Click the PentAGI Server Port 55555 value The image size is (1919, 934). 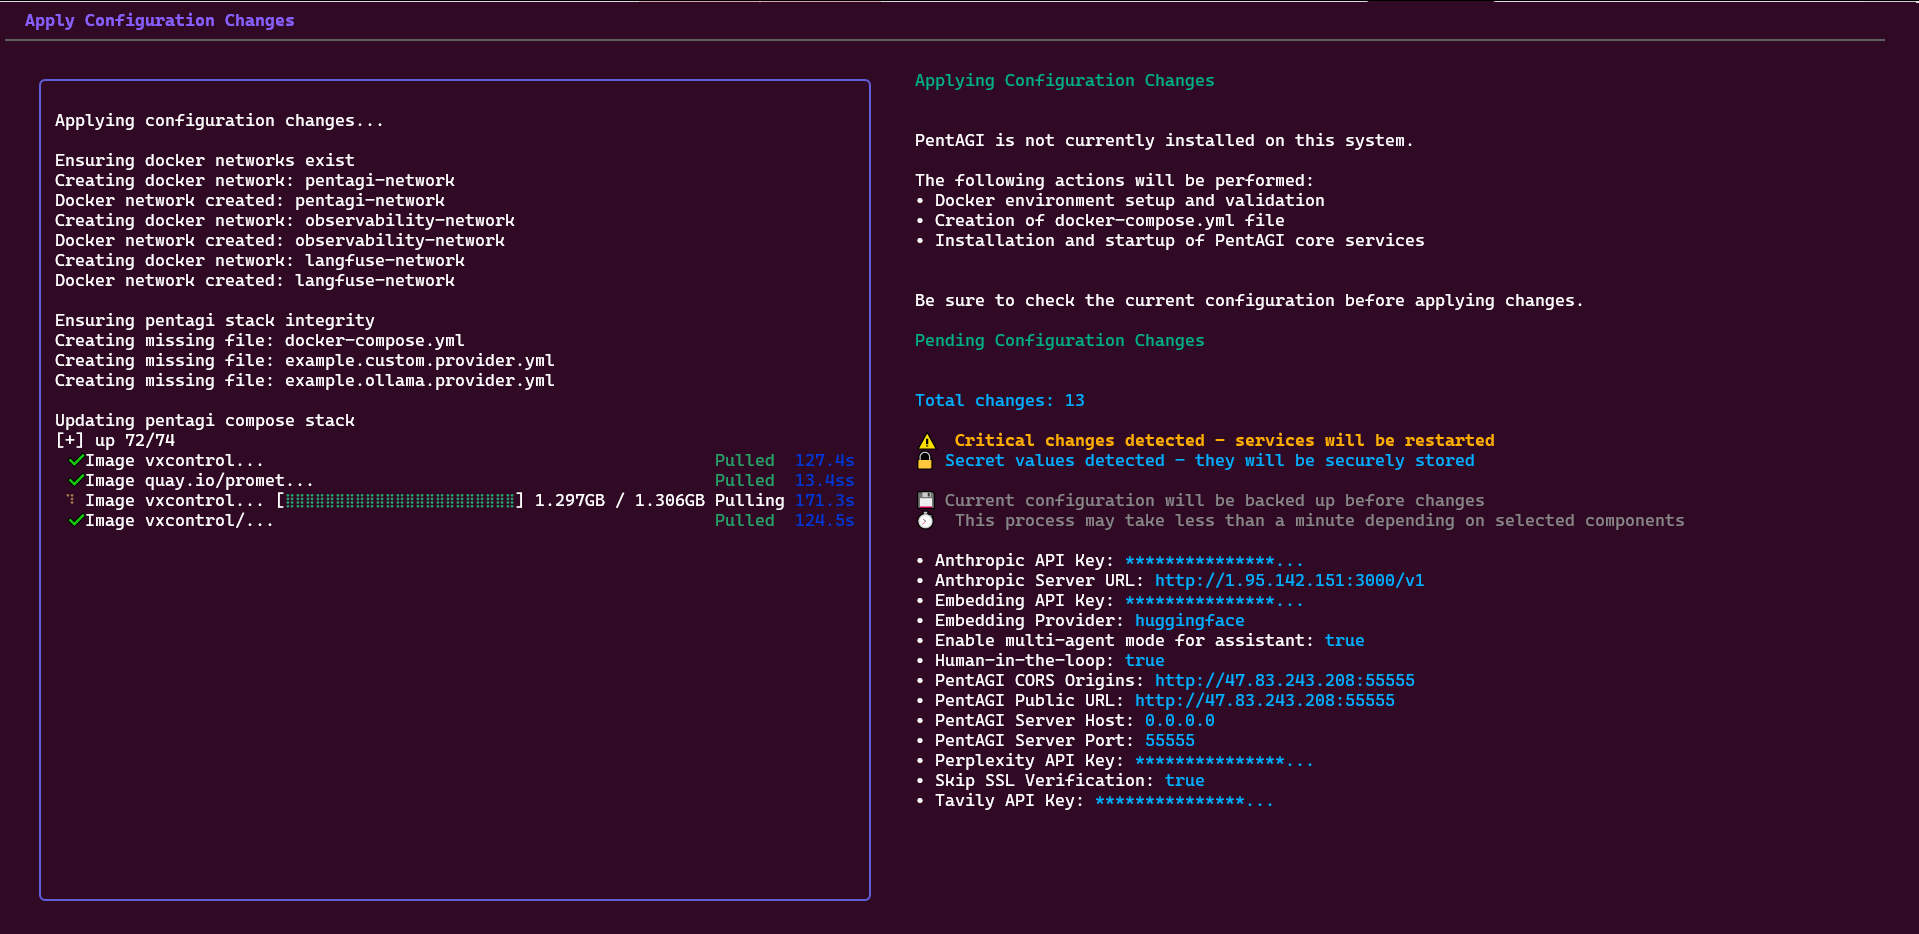(x=1169, y=741)
